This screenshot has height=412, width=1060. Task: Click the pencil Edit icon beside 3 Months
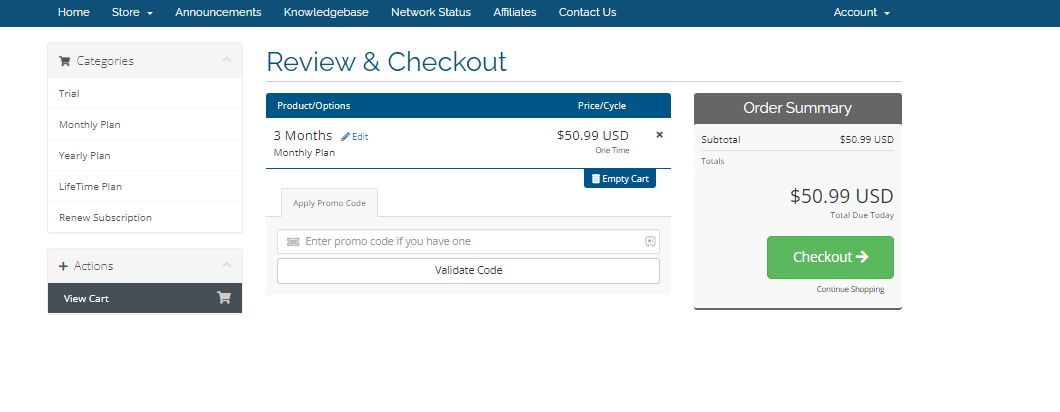[345, 137]
